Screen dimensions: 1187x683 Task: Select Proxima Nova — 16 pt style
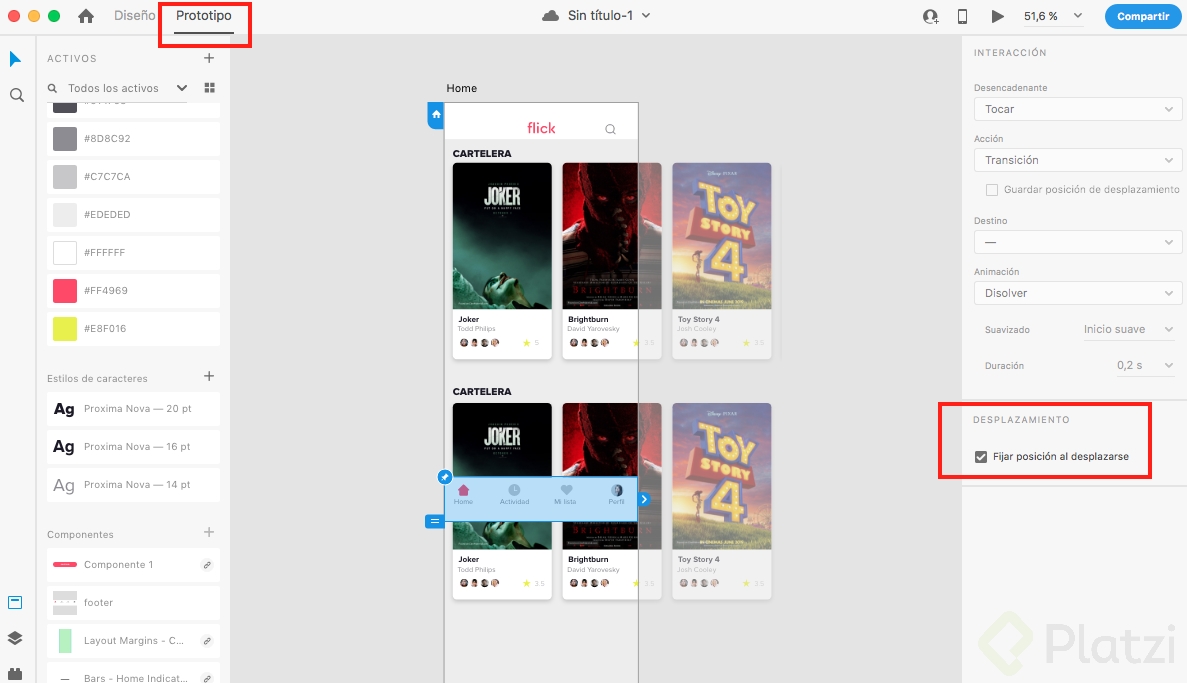(x=133, y=447)
